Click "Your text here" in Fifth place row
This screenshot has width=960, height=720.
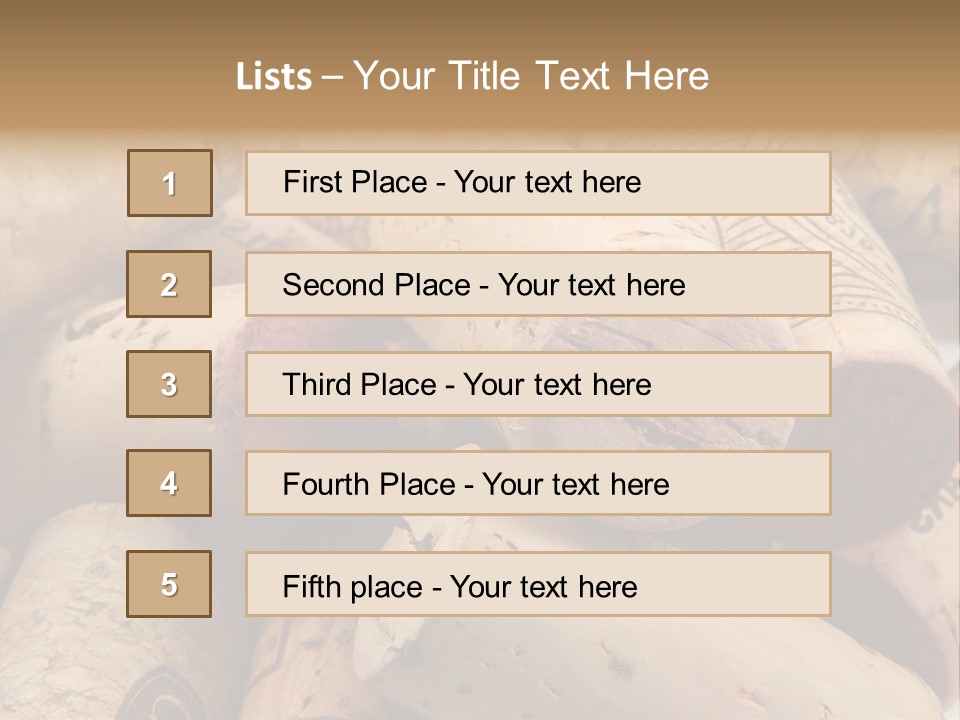pos(543,586)
